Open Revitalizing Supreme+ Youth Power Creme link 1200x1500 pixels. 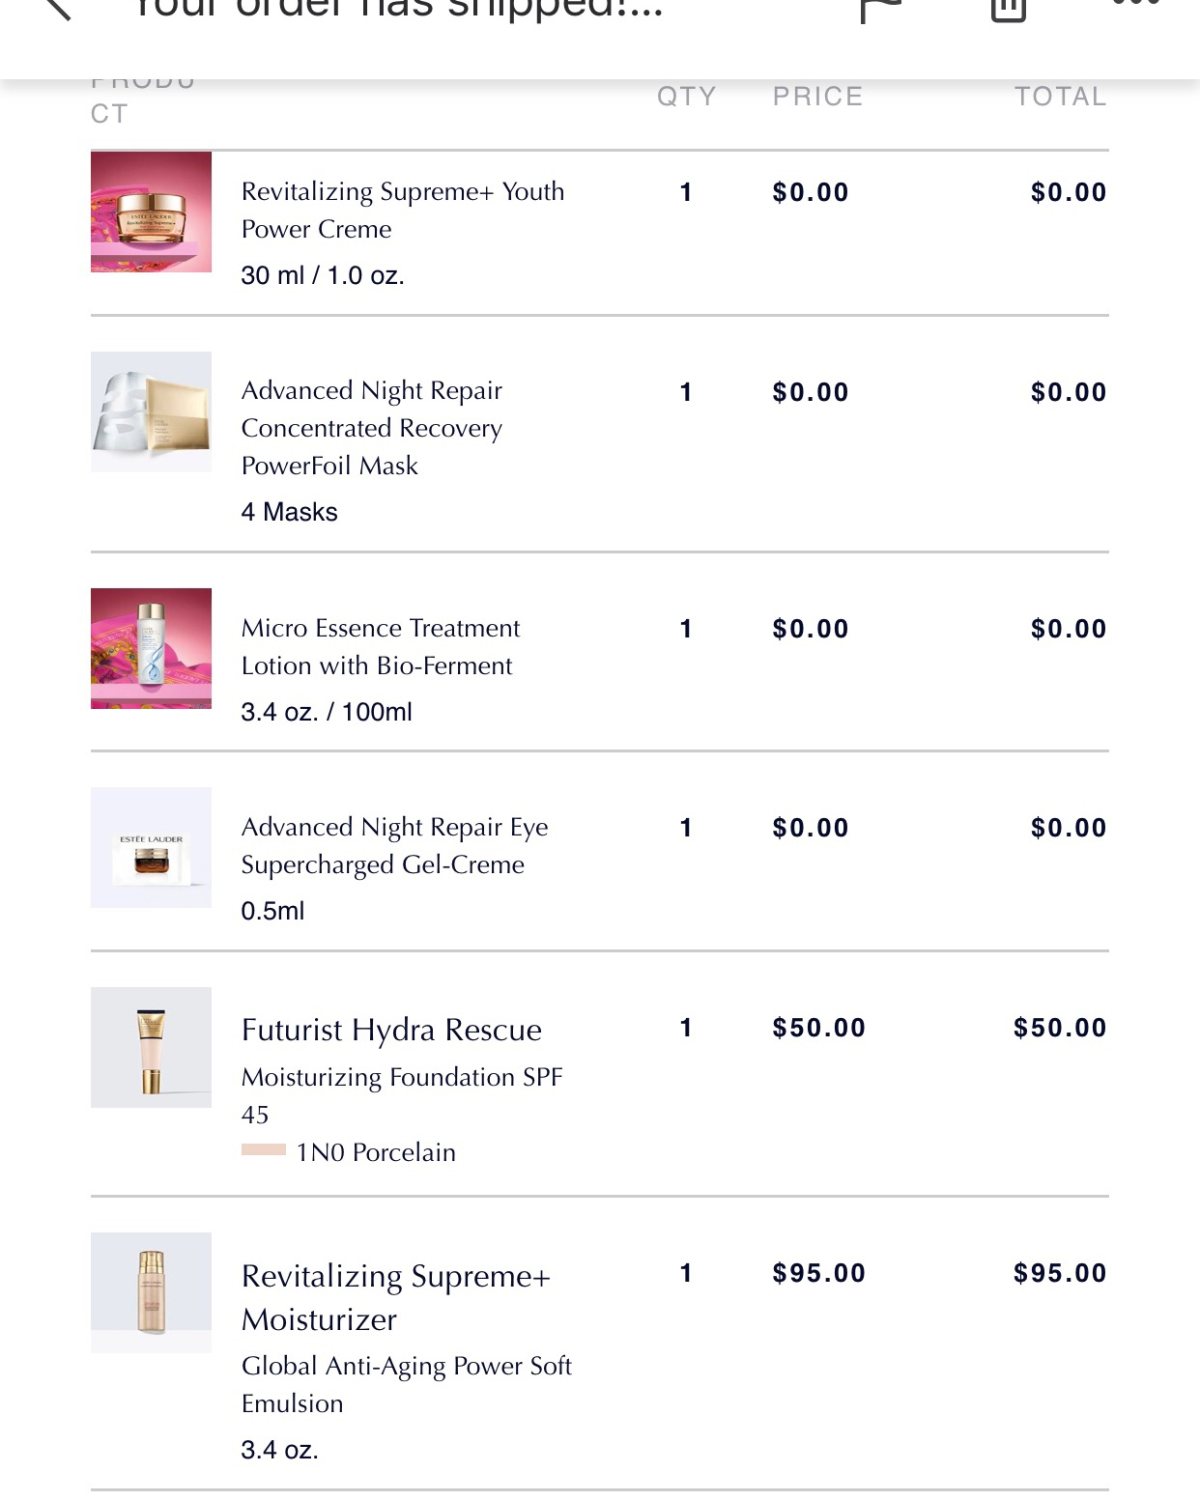coord(403,210)
